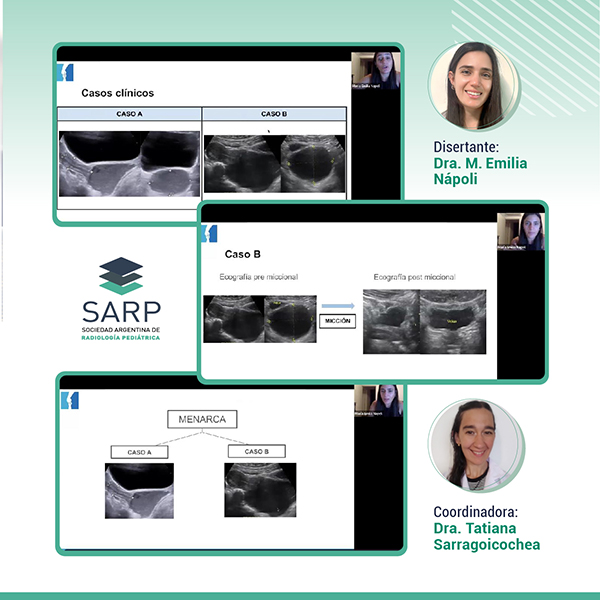Click the SARP logo graphic
The height and width of the screenshot is (600, 600).
tap(121, 276)
